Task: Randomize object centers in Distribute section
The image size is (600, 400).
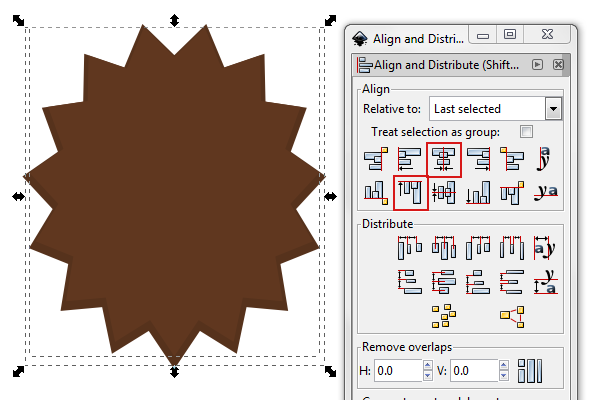Action: click(x=443, y=316)
